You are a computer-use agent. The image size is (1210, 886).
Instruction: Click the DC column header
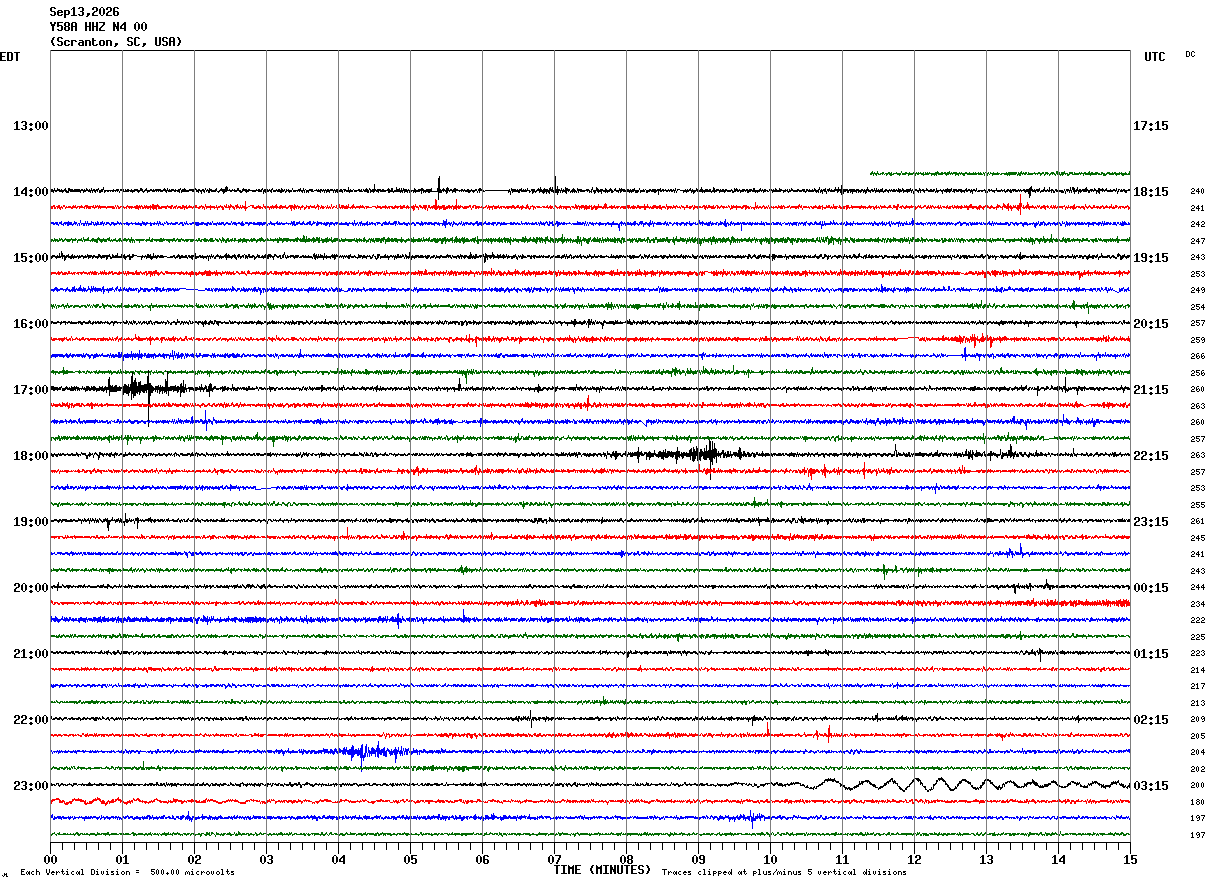tap(1190, 54)
